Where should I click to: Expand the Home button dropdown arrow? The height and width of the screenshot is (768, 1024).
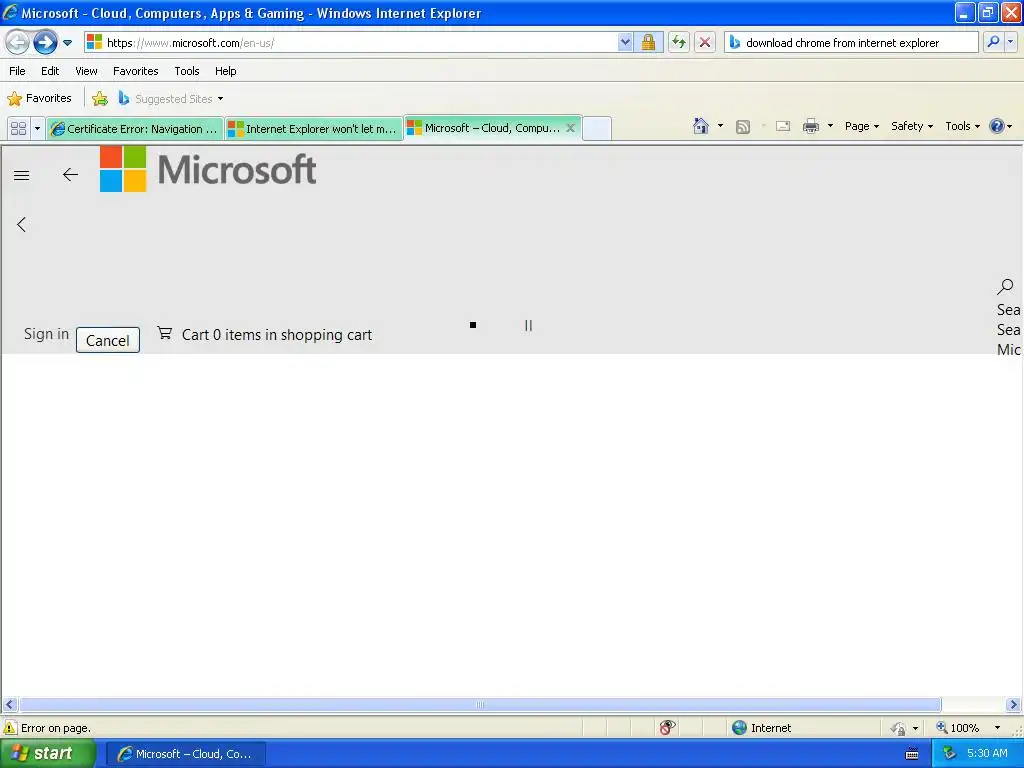[720, 126]
